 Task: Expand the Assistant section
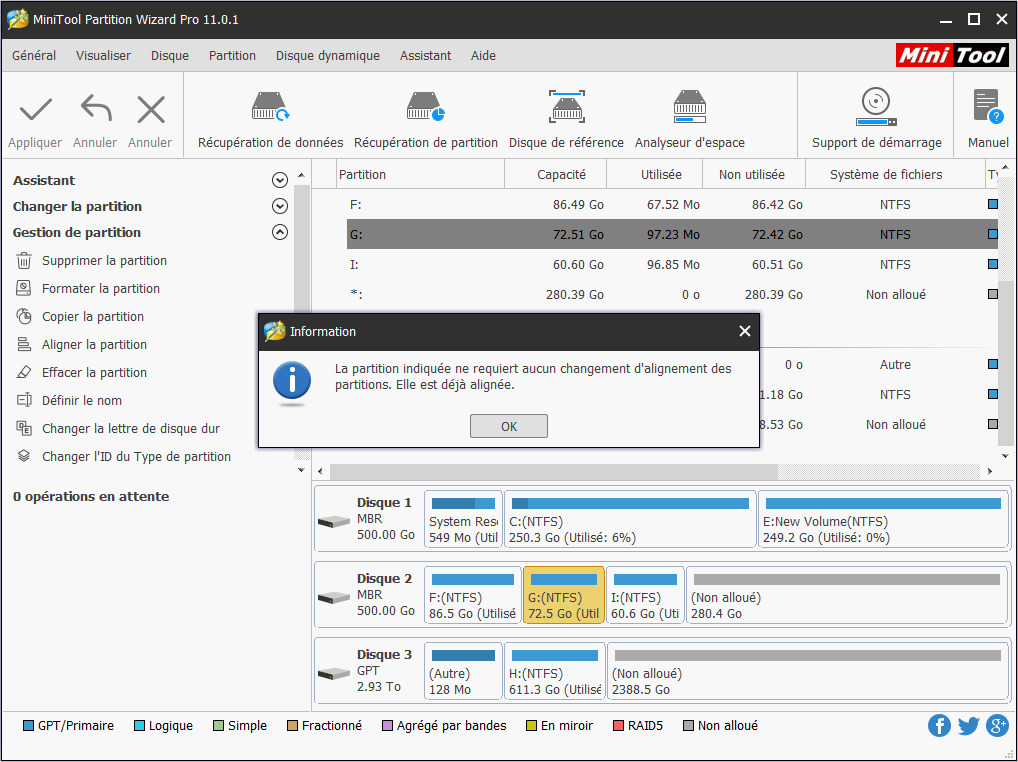(280, 180)
